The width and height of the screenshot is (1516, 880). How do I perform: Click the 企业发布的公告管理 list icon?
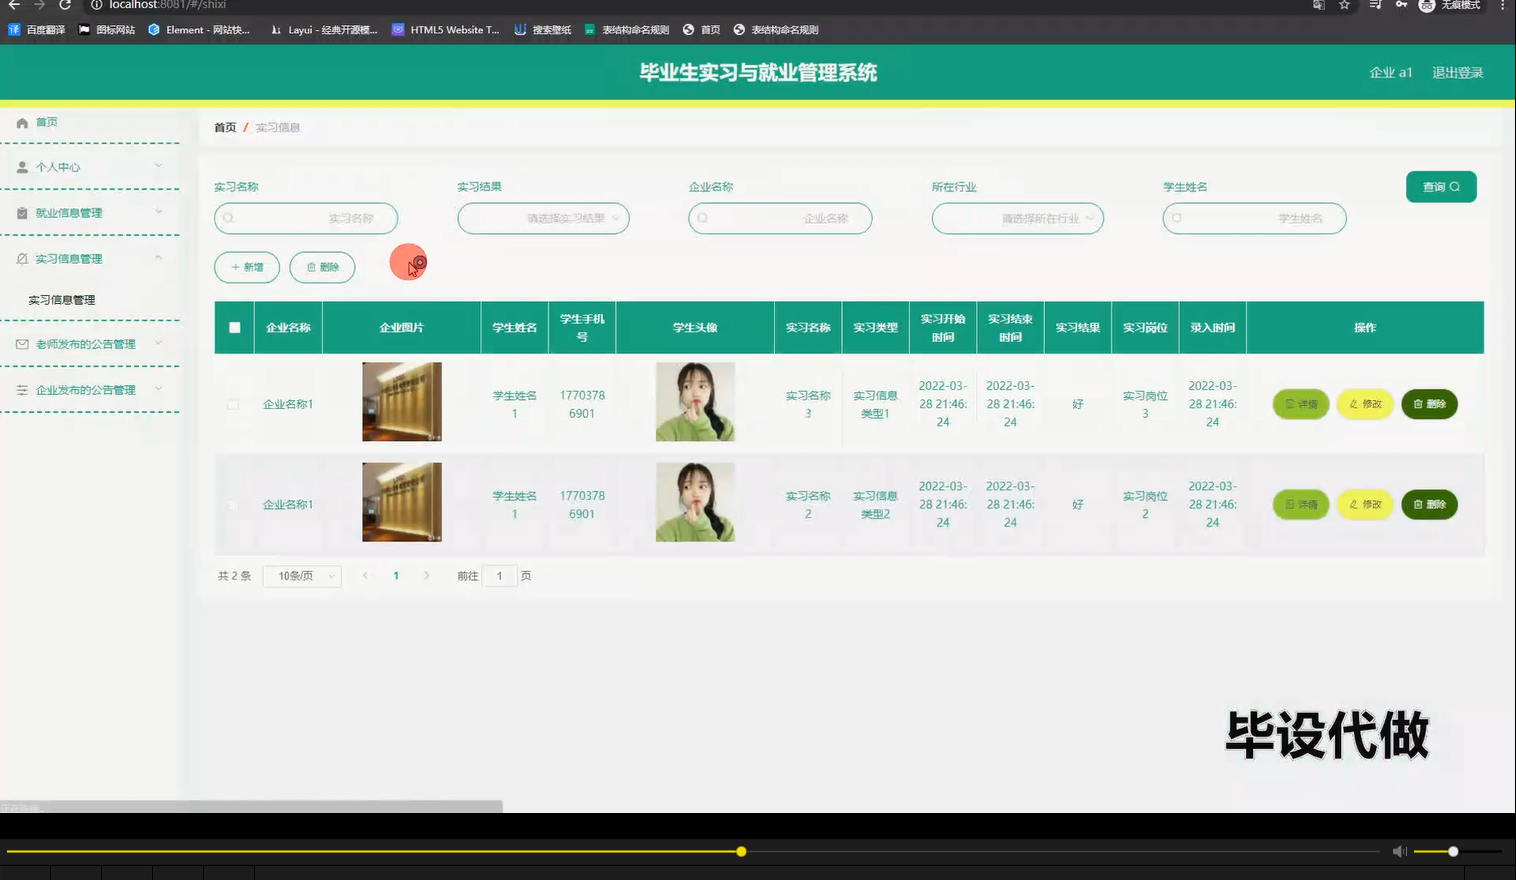[x=22, y=389]
